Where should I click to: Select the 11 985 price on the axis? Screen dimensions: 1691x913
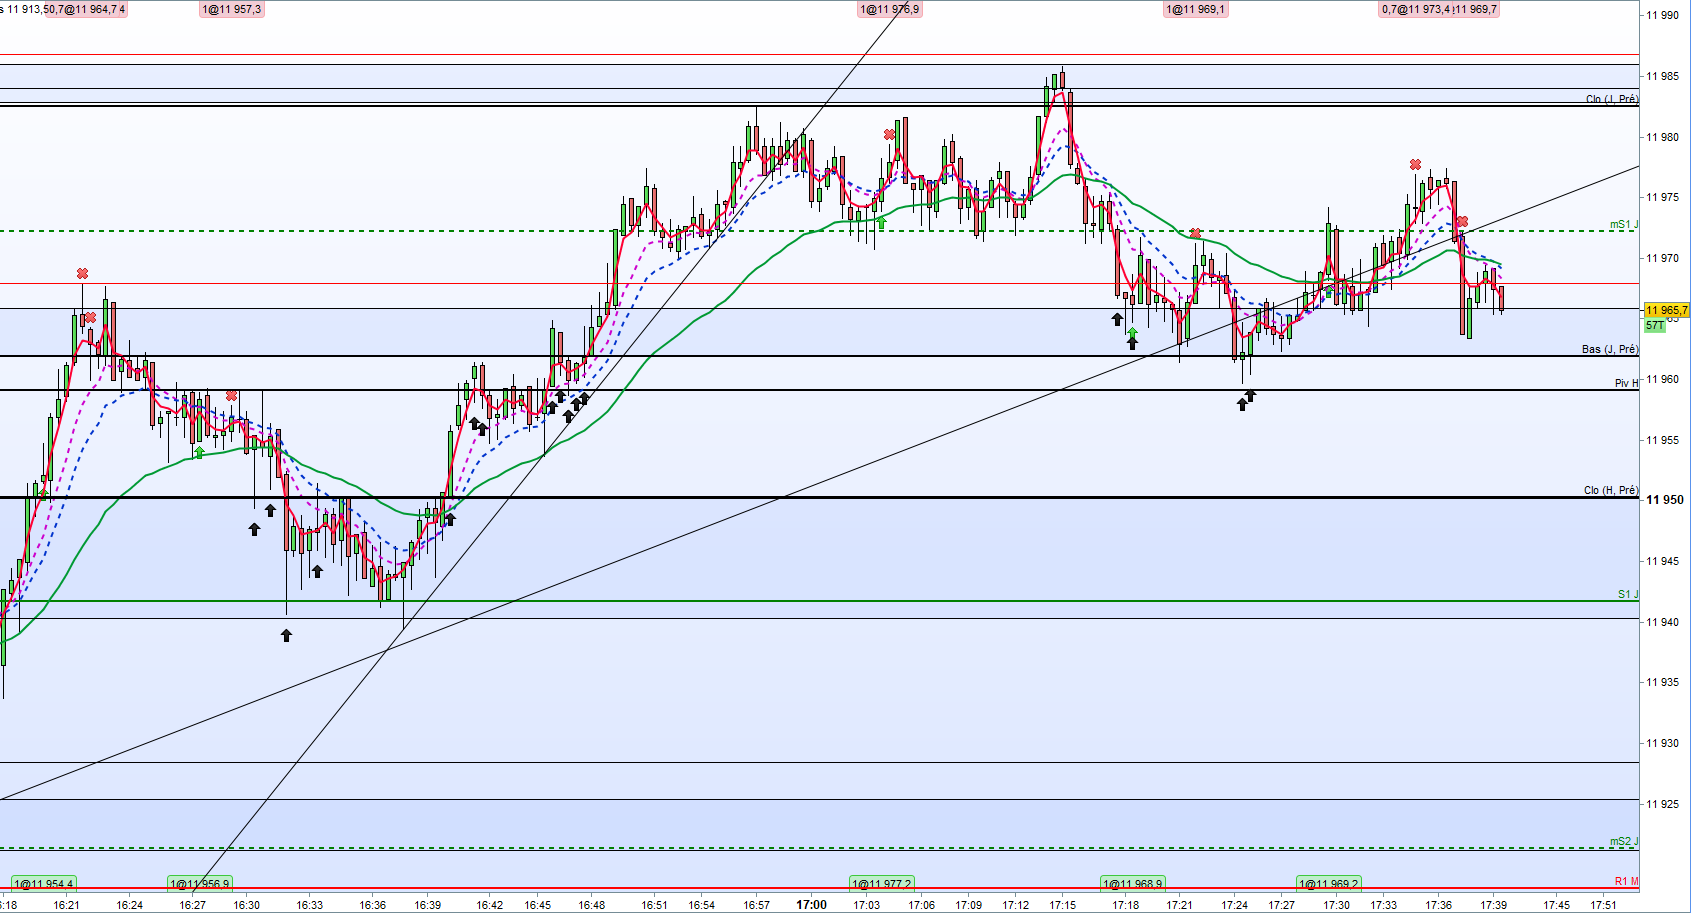pyautogui.click(x=1662, y=76)
